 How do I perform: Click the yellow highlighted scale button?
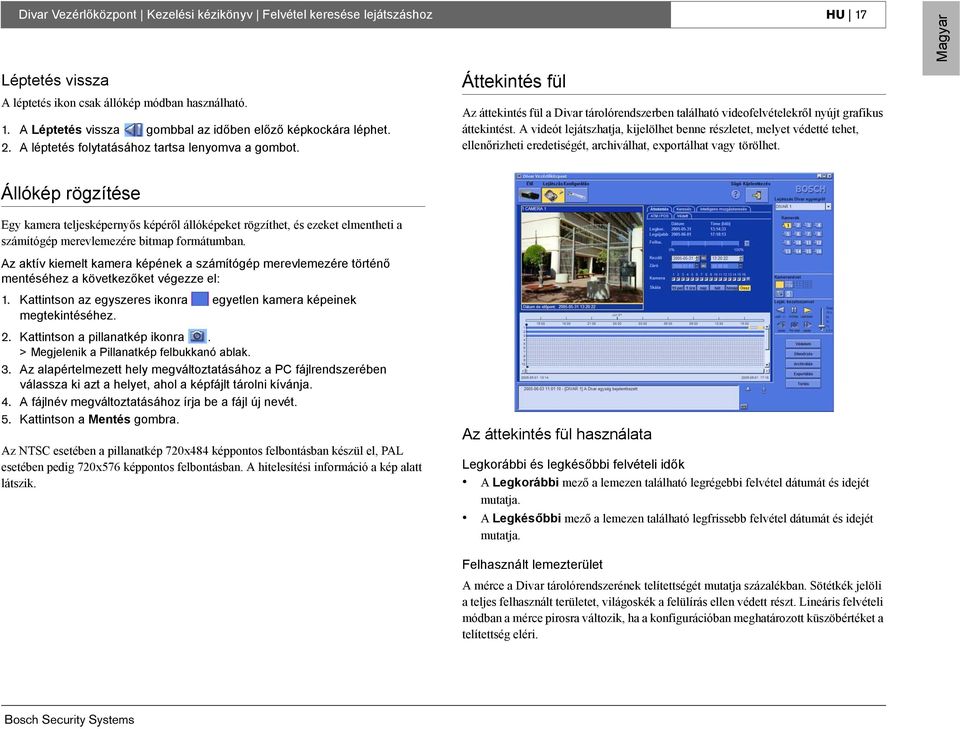(x=744, y=288)
